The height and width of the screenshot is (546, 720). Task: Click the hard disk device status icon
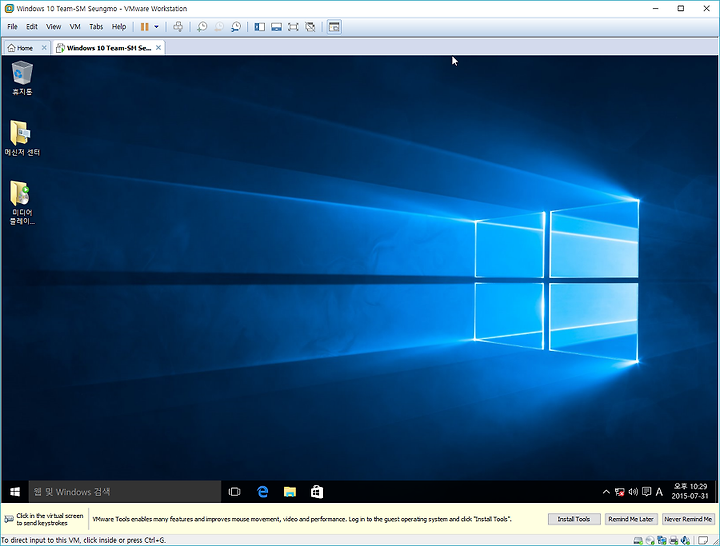coord(638,540)
